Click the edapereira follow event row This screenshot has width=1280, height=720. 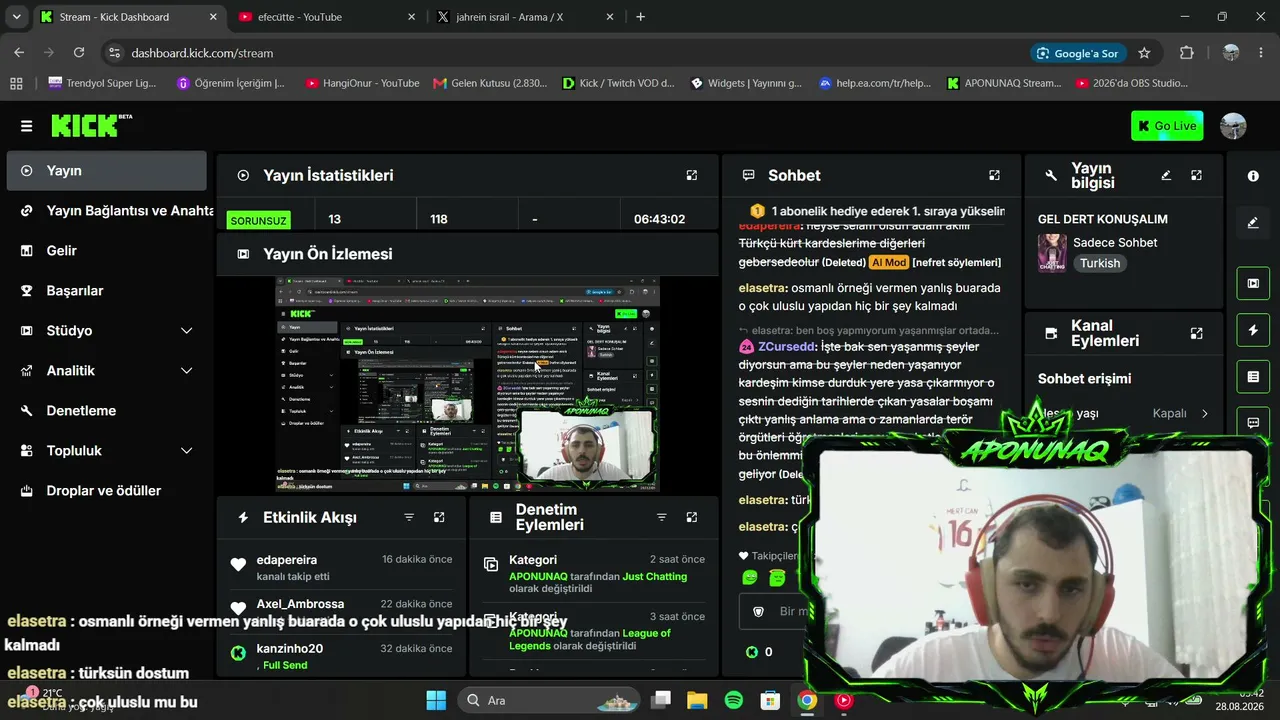click(x=343, y=567)
